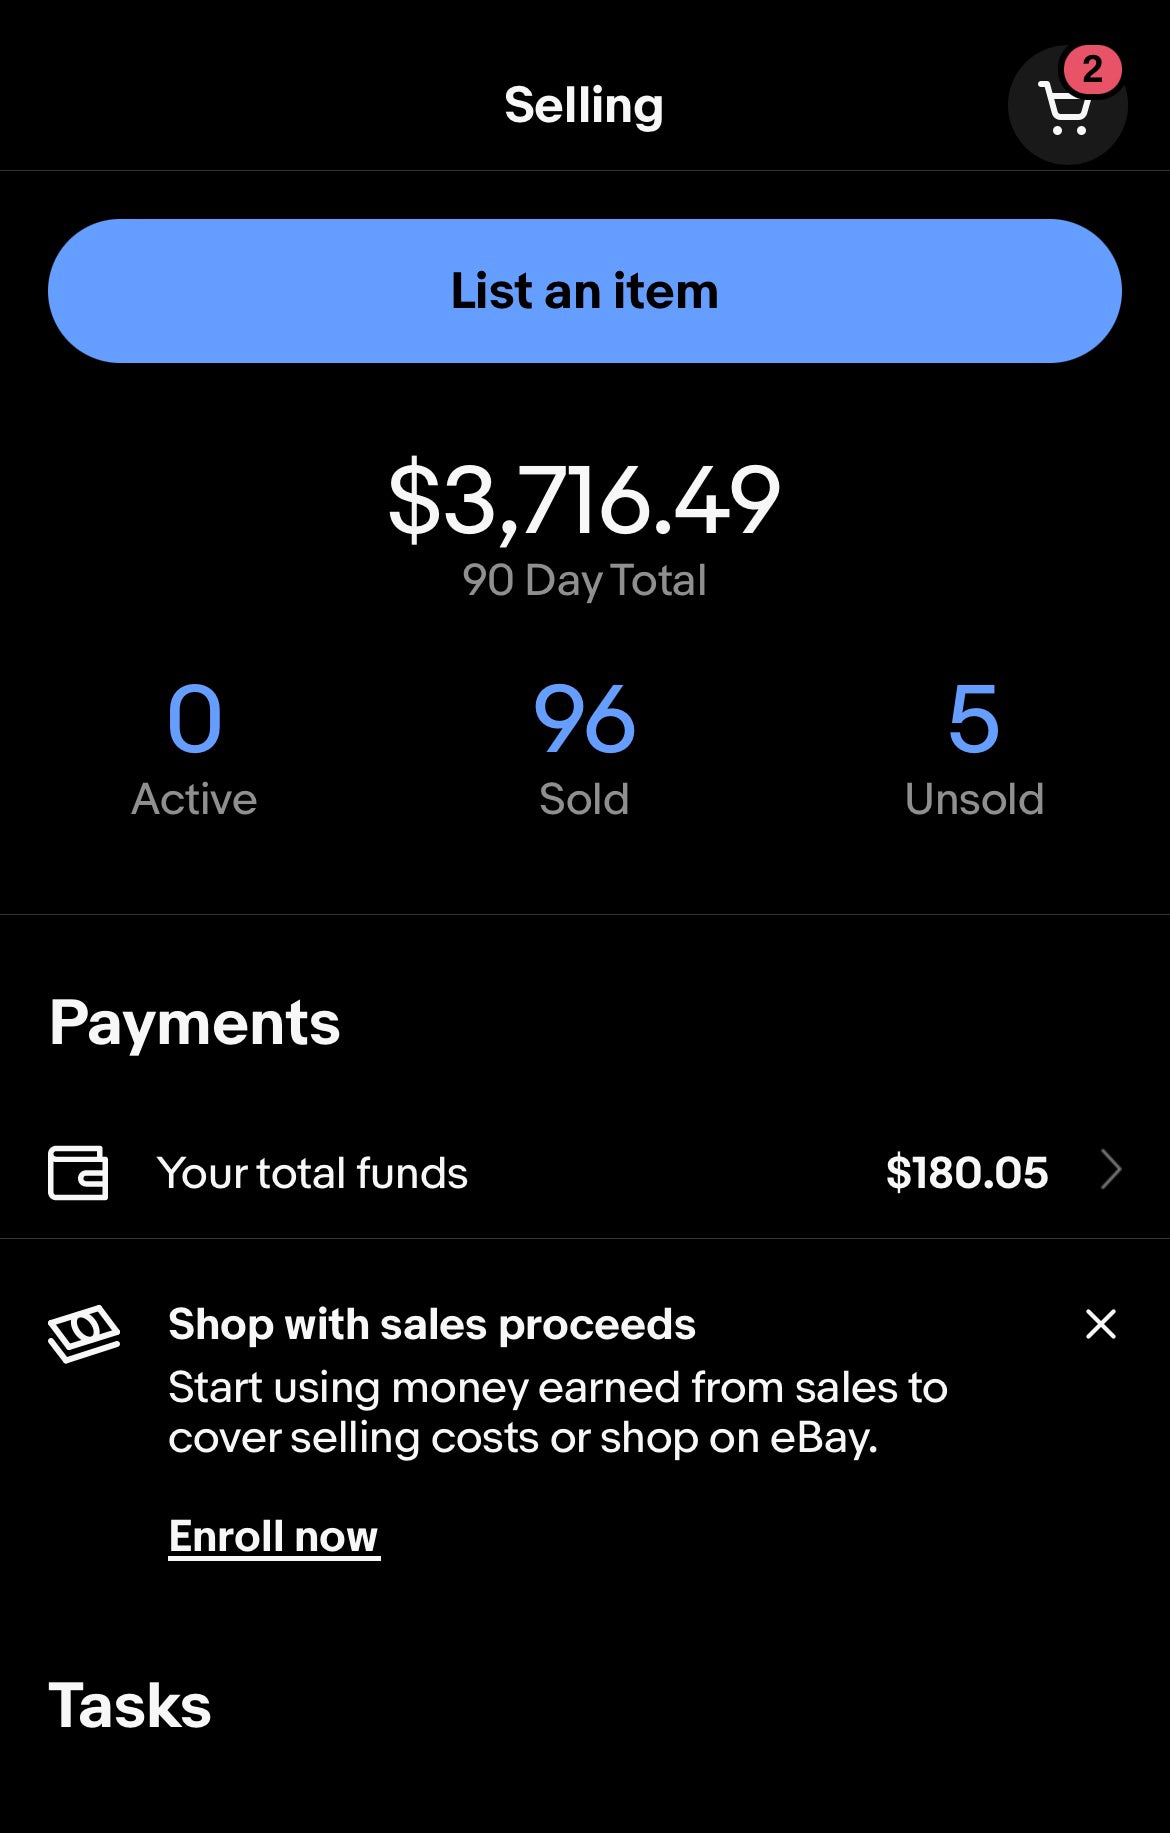
Task: Follow the Enroll now link
Action: (274, 1536)
